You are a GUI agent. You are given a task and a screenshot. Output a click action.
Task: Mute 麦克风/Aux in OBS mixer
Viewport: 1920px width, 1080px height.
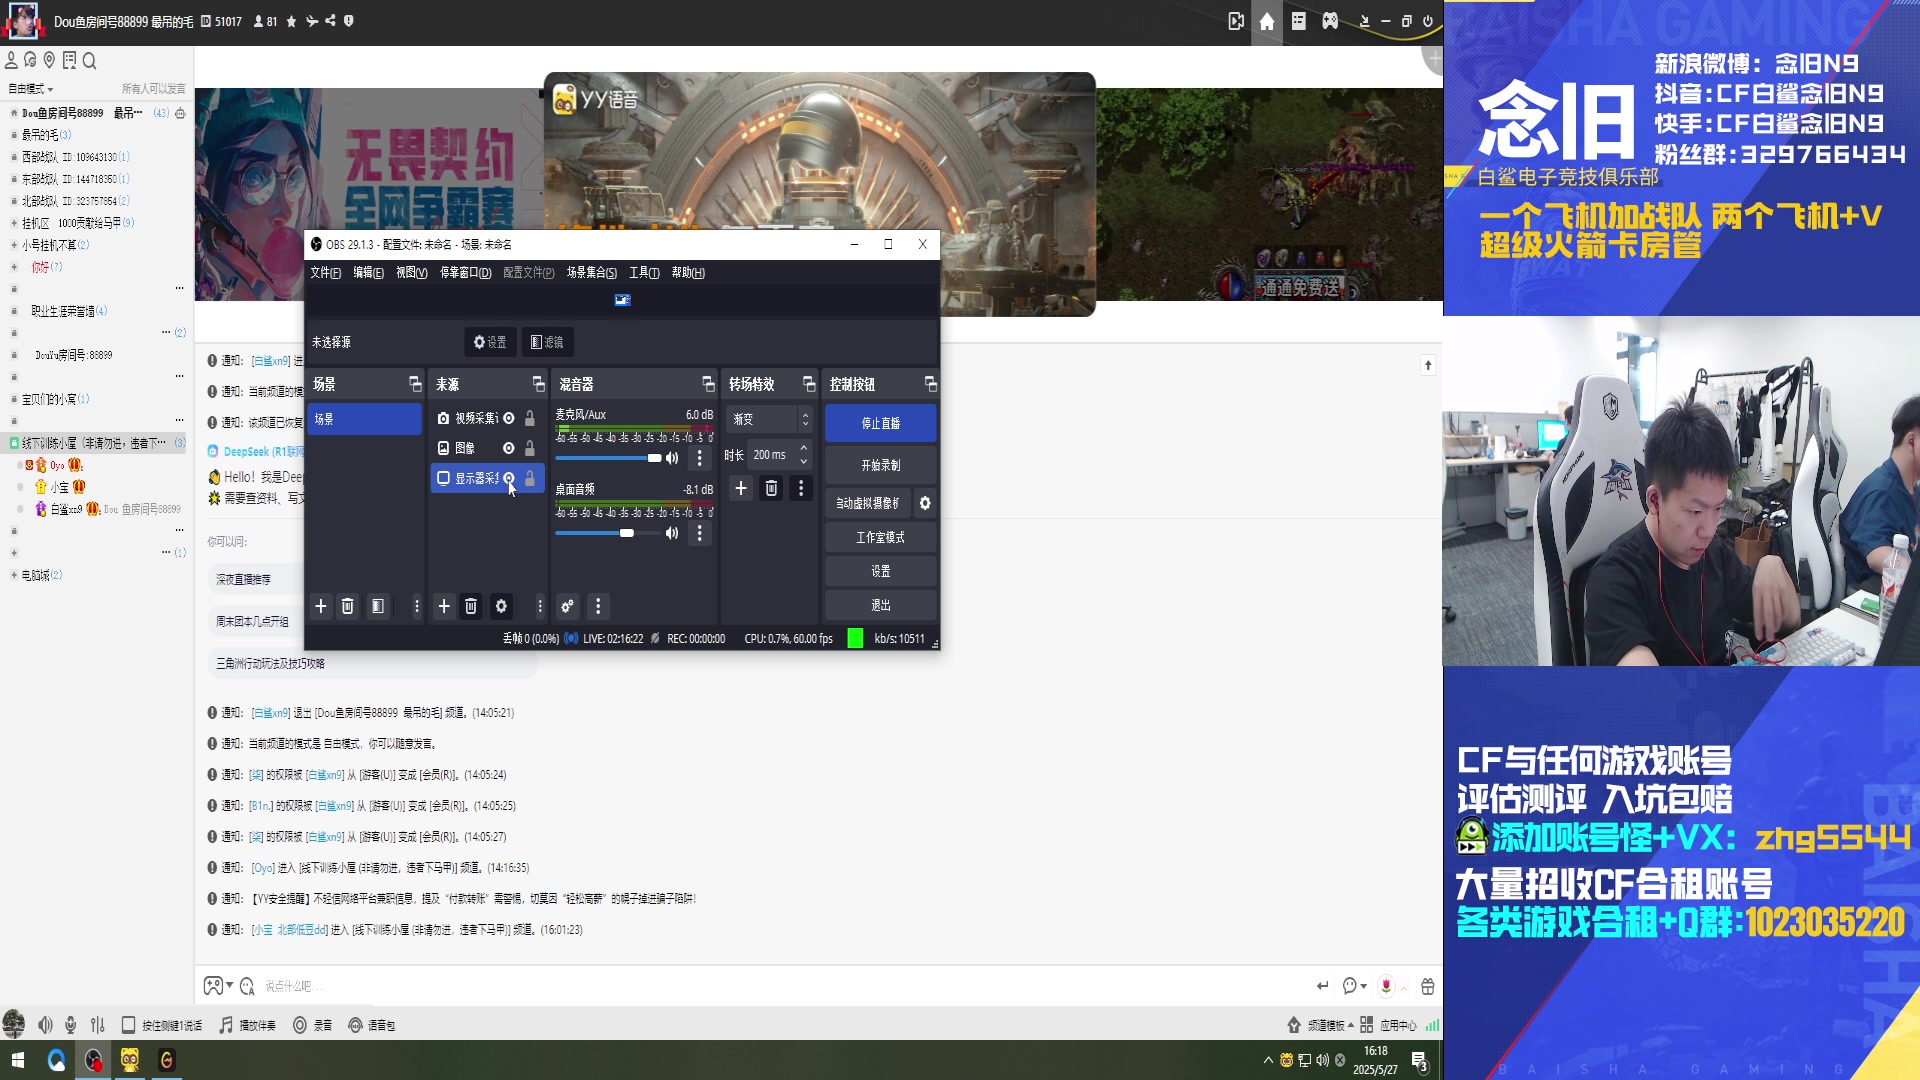[x=672, y=458]
